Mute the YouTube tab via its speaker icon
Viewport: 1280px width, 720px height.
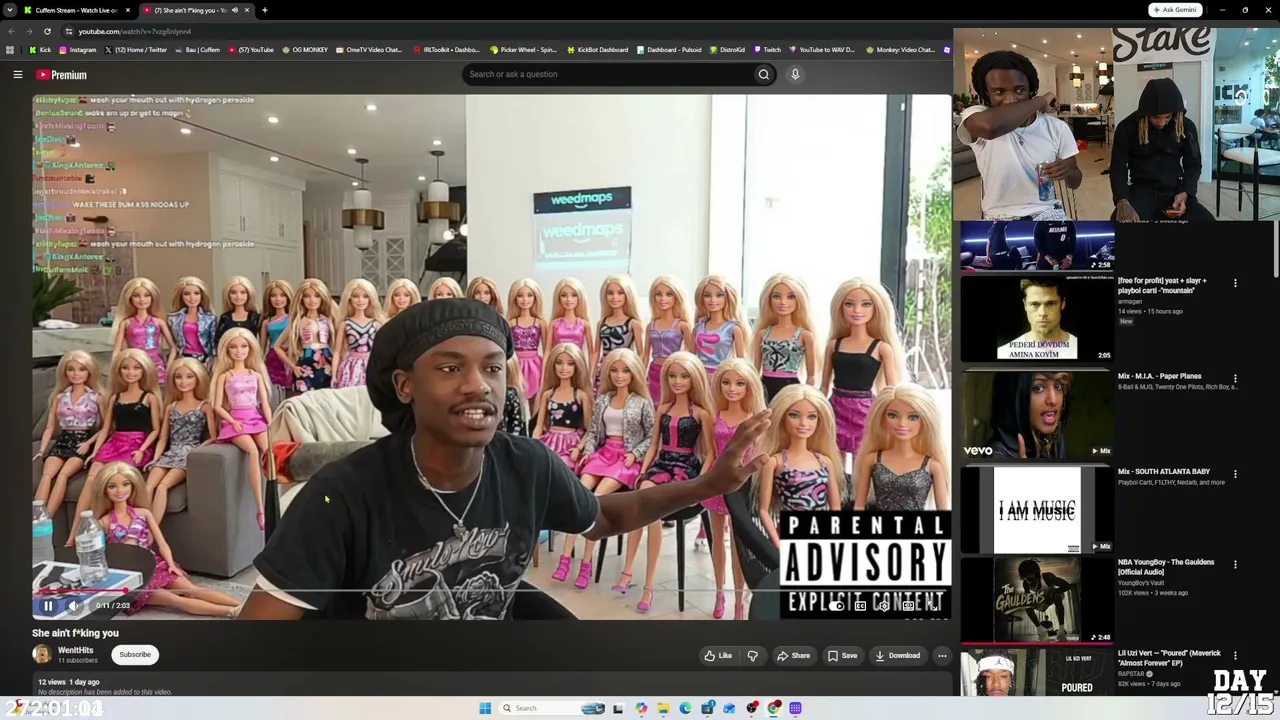click(235, 10)
